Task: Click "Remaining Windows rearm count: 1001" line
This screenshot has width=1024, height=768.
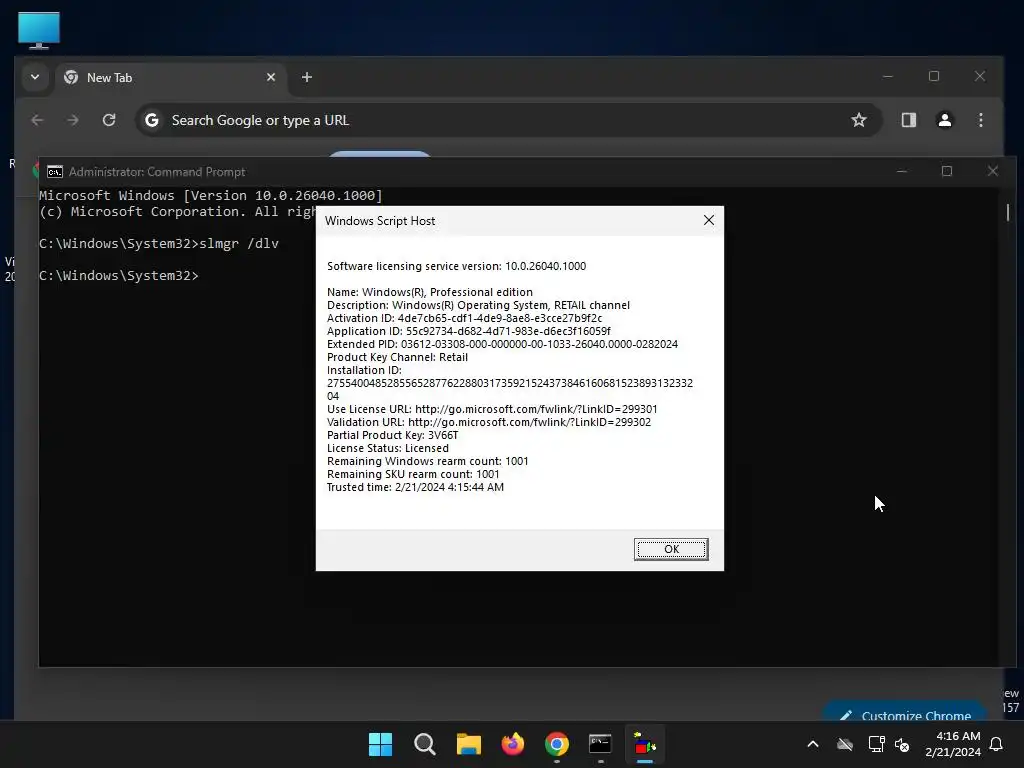Action: tap(428, 461)
